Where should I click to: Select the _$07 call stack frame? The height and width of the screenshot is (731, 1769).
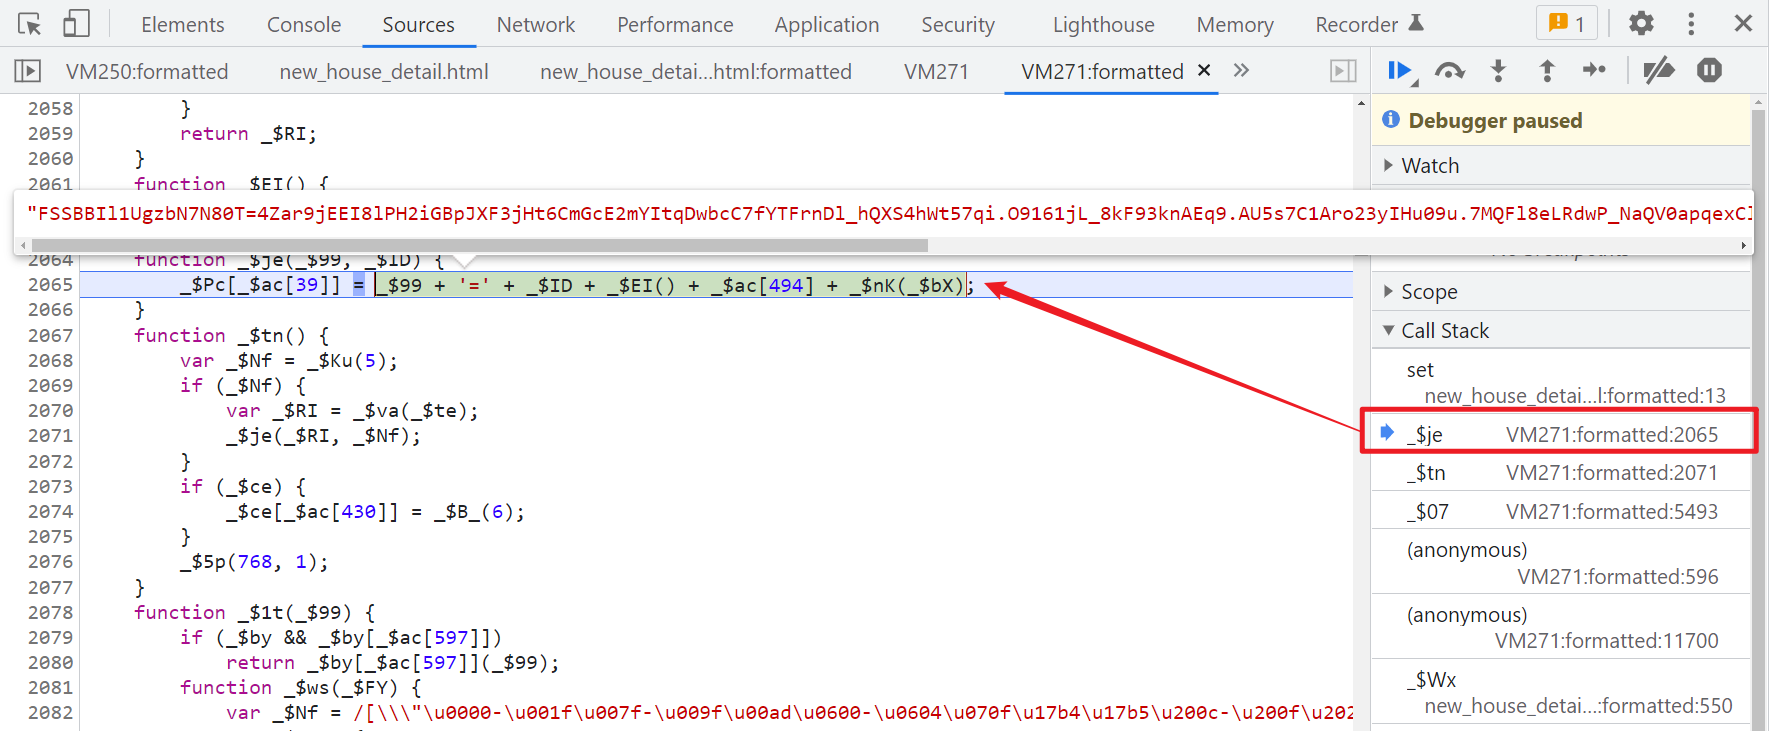1561,512
